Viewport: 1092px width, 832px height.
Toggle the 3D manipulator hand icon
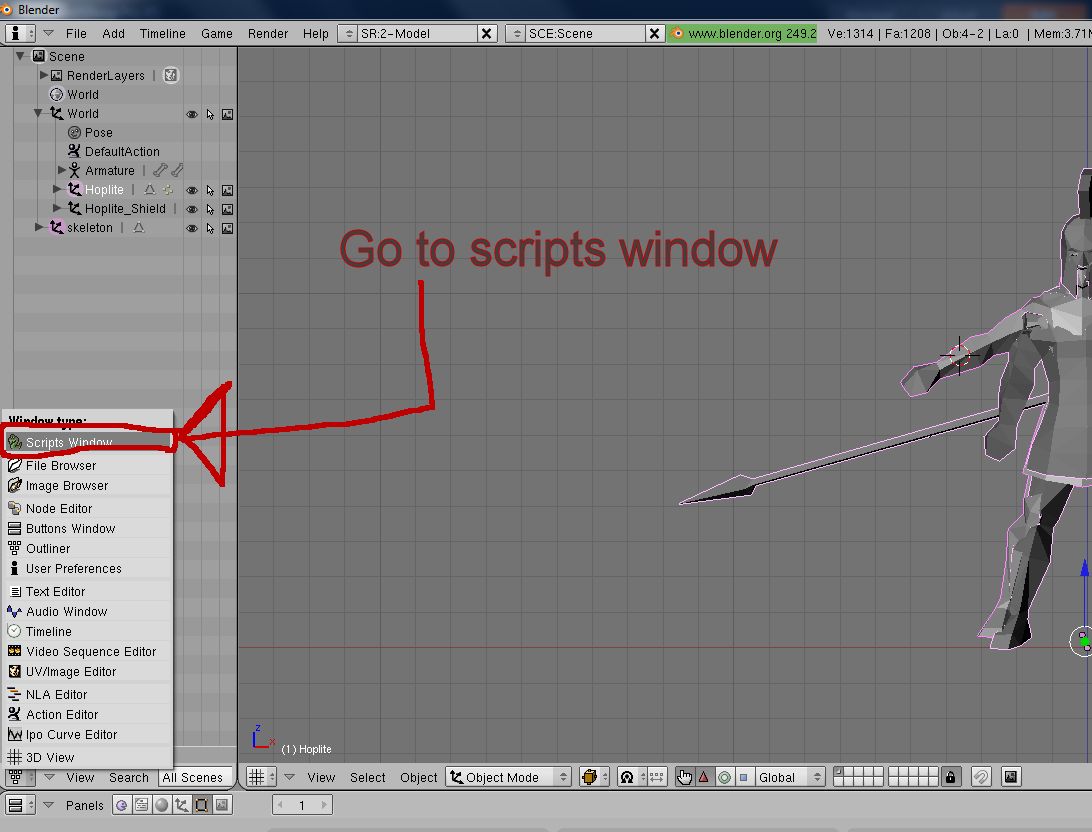(685, 777)
